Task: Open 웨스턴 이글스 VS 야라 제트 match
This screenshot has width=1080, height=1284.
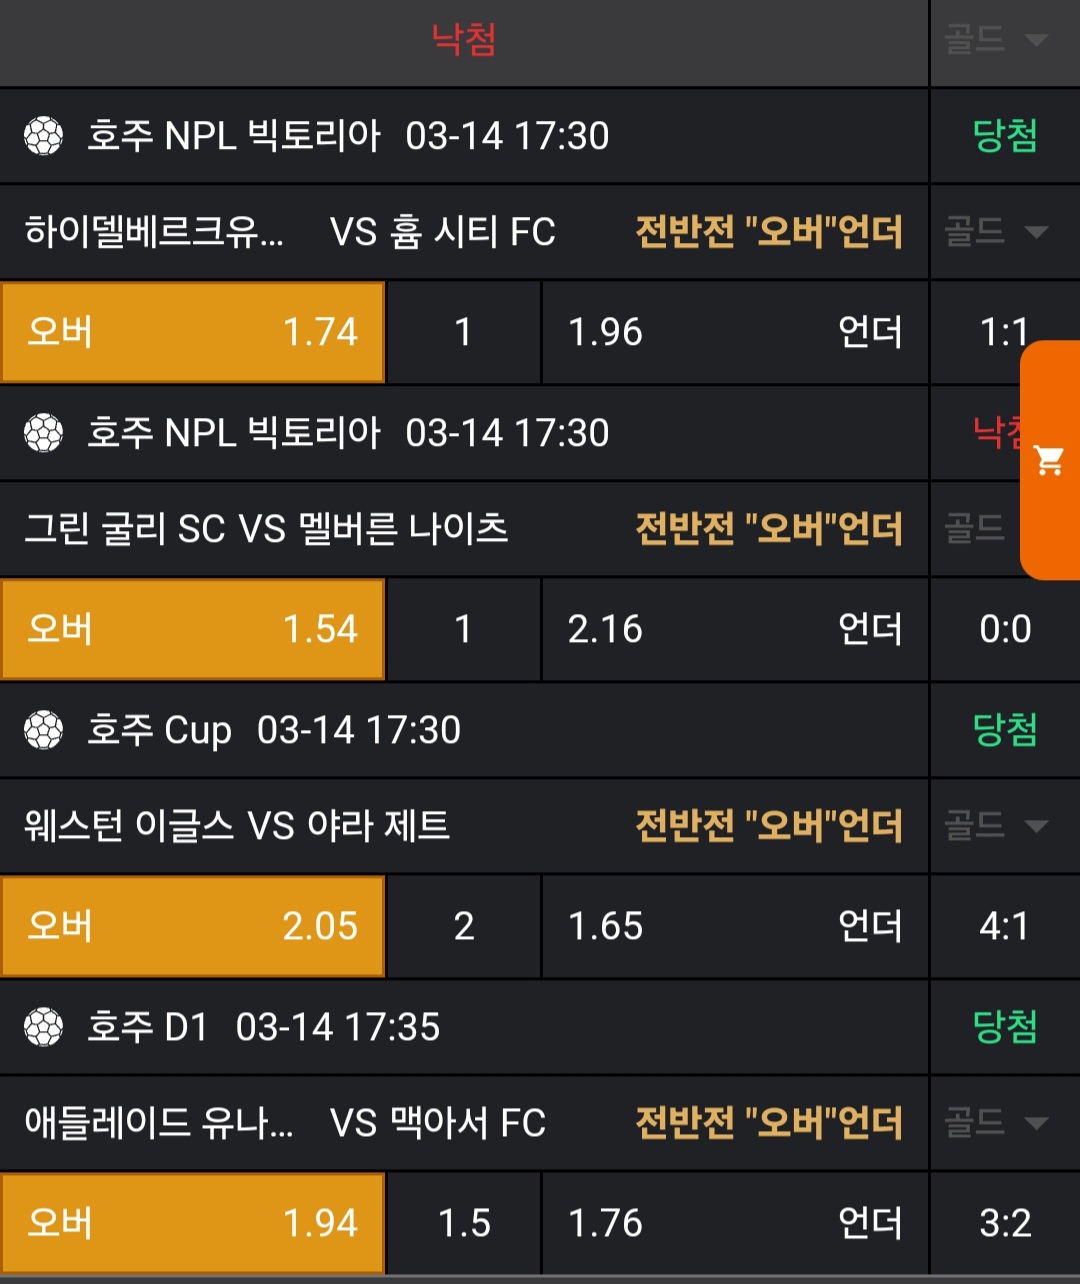Action: [238, 826]
